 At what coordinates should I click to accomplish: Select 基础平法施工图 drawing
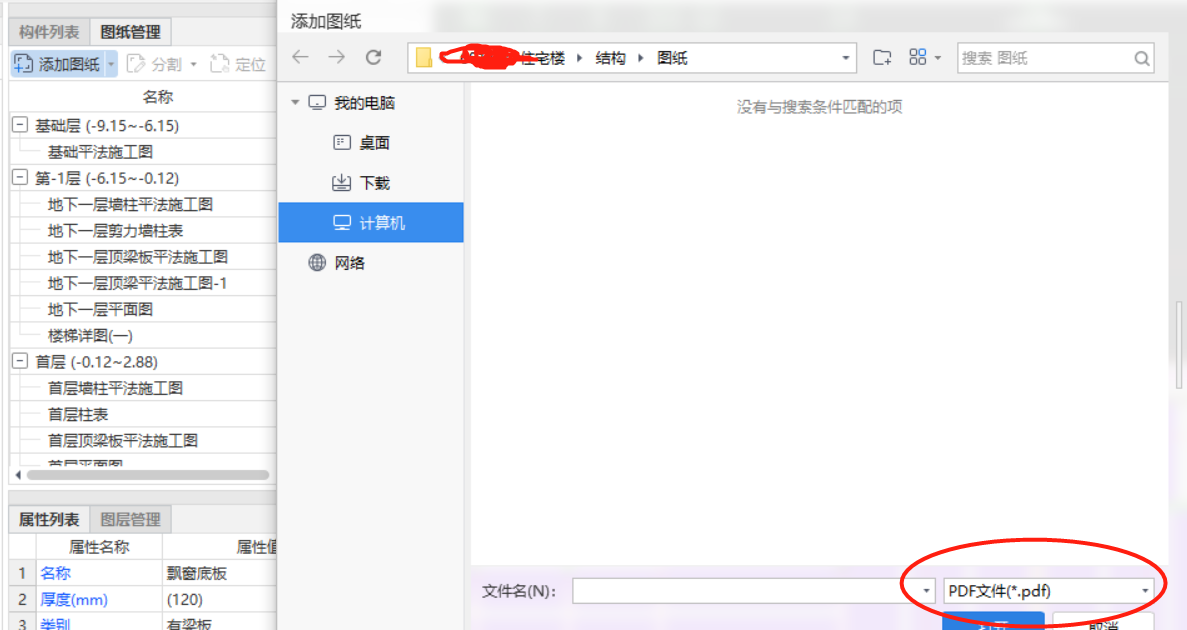click(101, 151)
